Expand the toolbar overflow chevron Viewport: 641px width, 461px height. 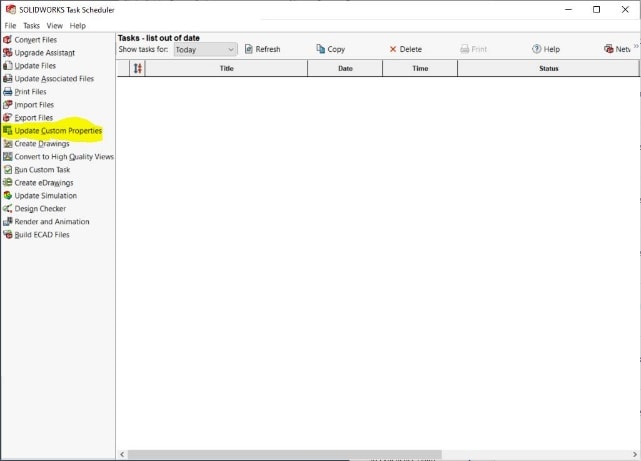click(636, 46)
